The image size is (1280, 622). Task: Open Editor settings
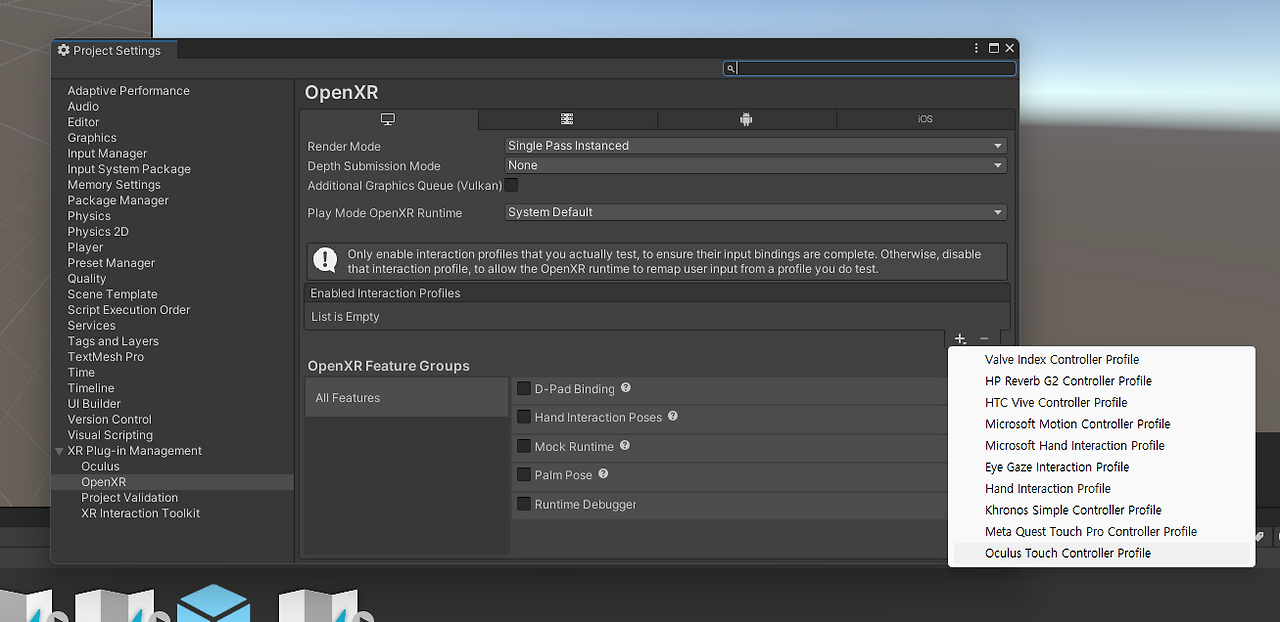(x=83, y=122)
